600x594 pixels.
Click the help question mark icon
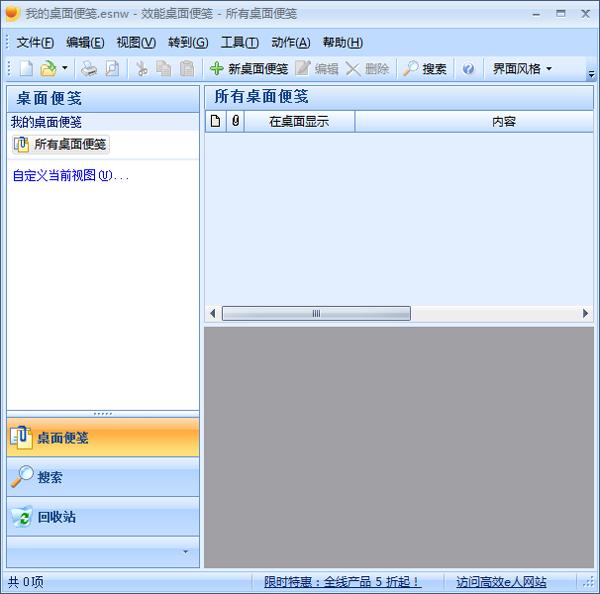pos(467,69)
